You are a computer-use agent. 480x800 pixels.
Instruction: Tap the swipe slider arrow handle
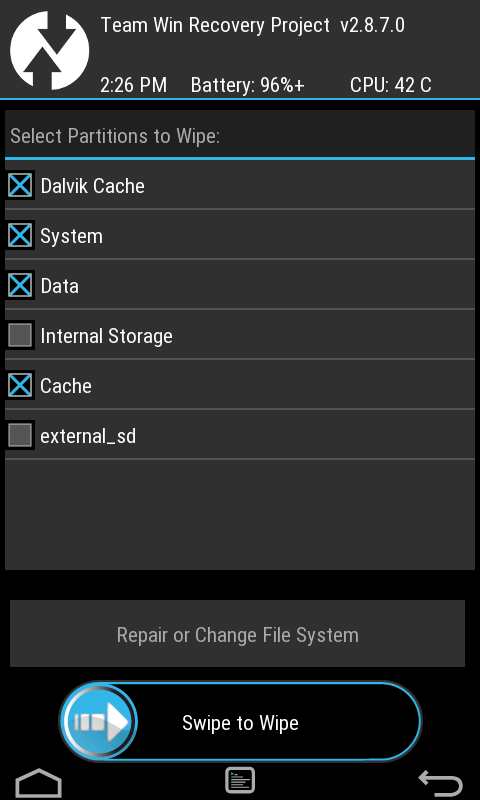pos(98,722)
